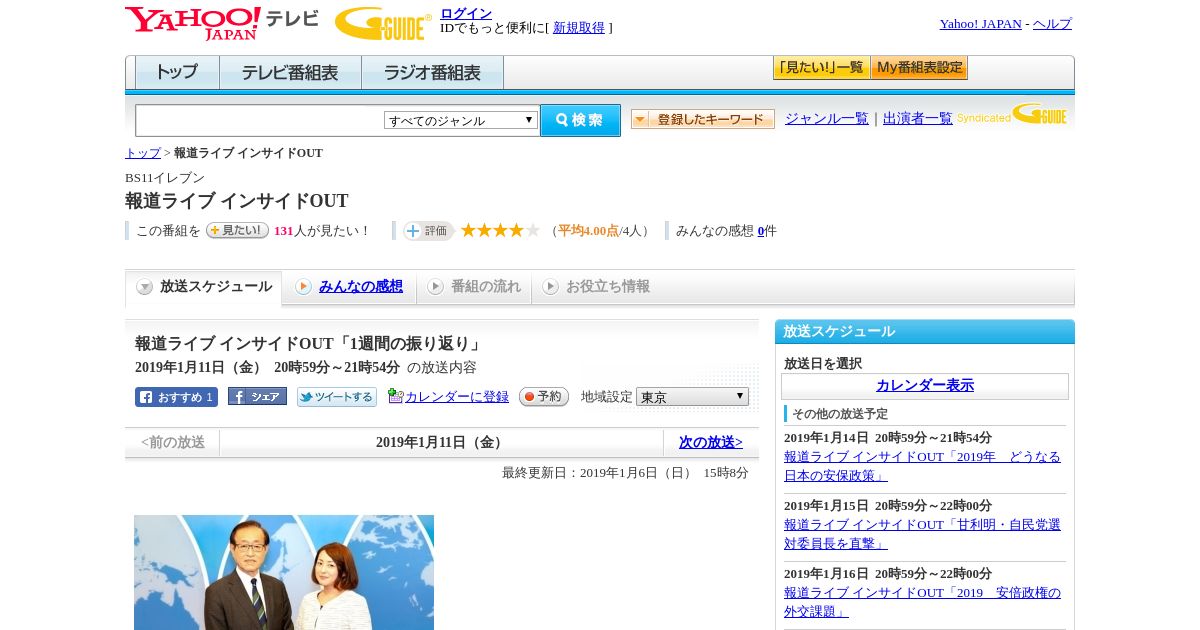Select the 放送スケジュール tab
Screen dimensions: 1200x630
pyautogui.click(x=204, y=287)
